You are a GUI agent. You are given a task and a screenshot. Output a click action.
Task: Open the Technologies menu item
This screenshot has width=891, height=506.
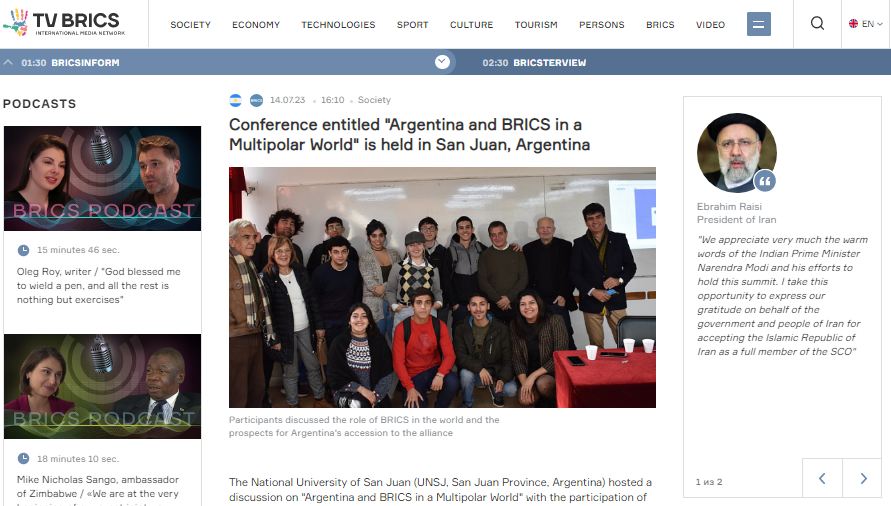point(338,24)
